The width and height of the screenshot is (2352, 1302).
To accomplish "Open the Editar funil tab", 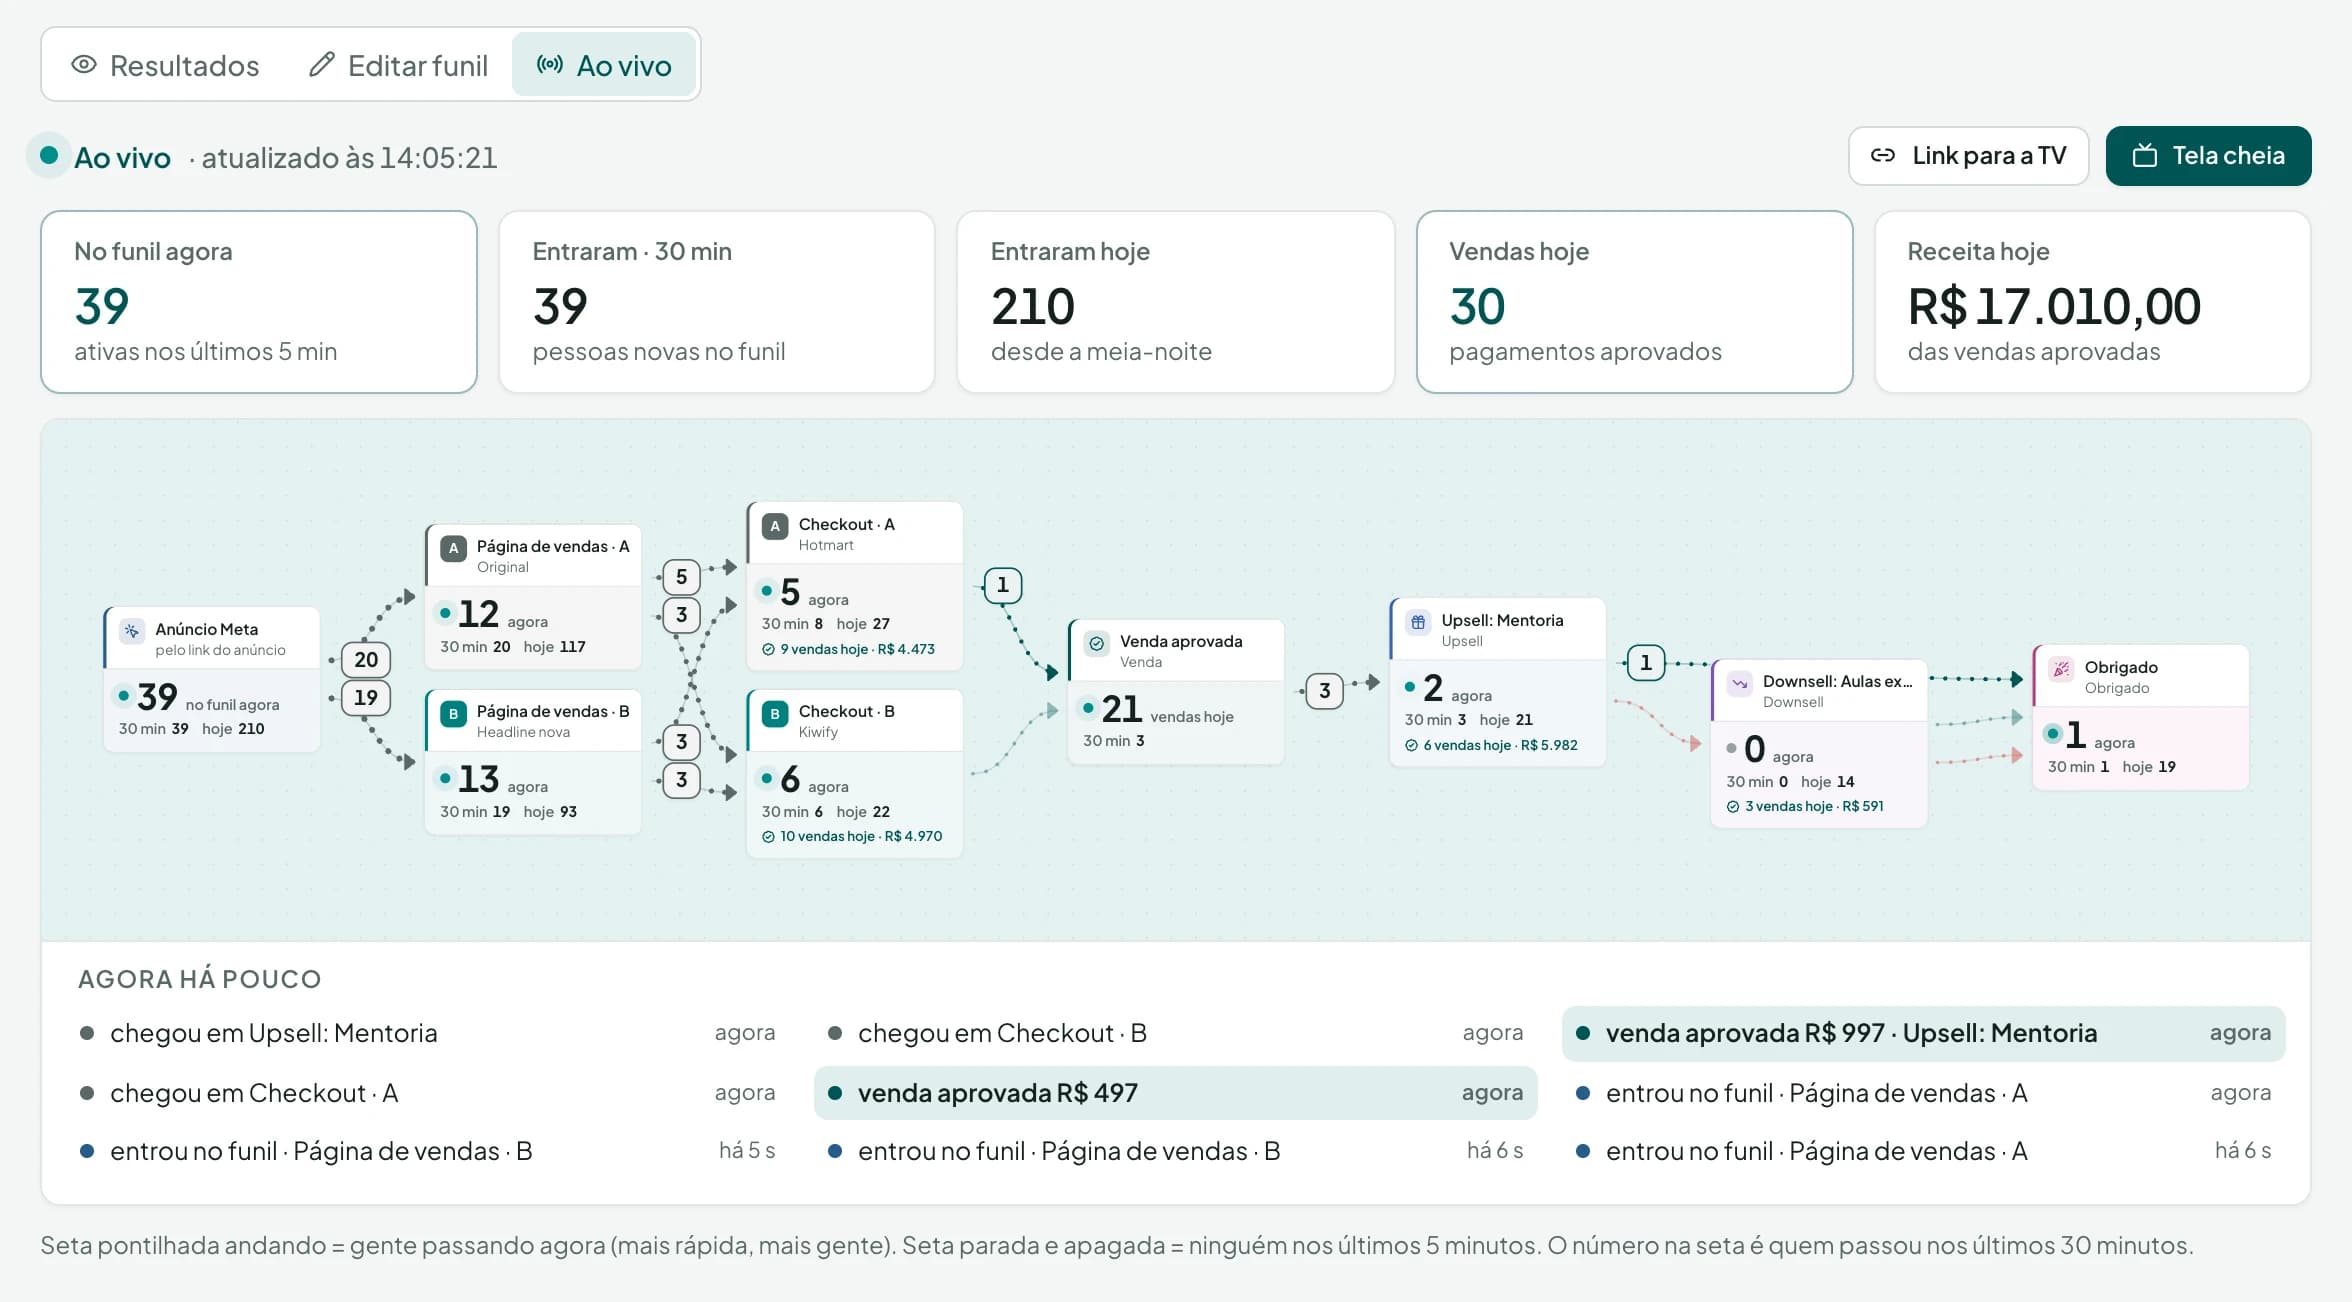I will pyautogui.click(x=398, y=65).
